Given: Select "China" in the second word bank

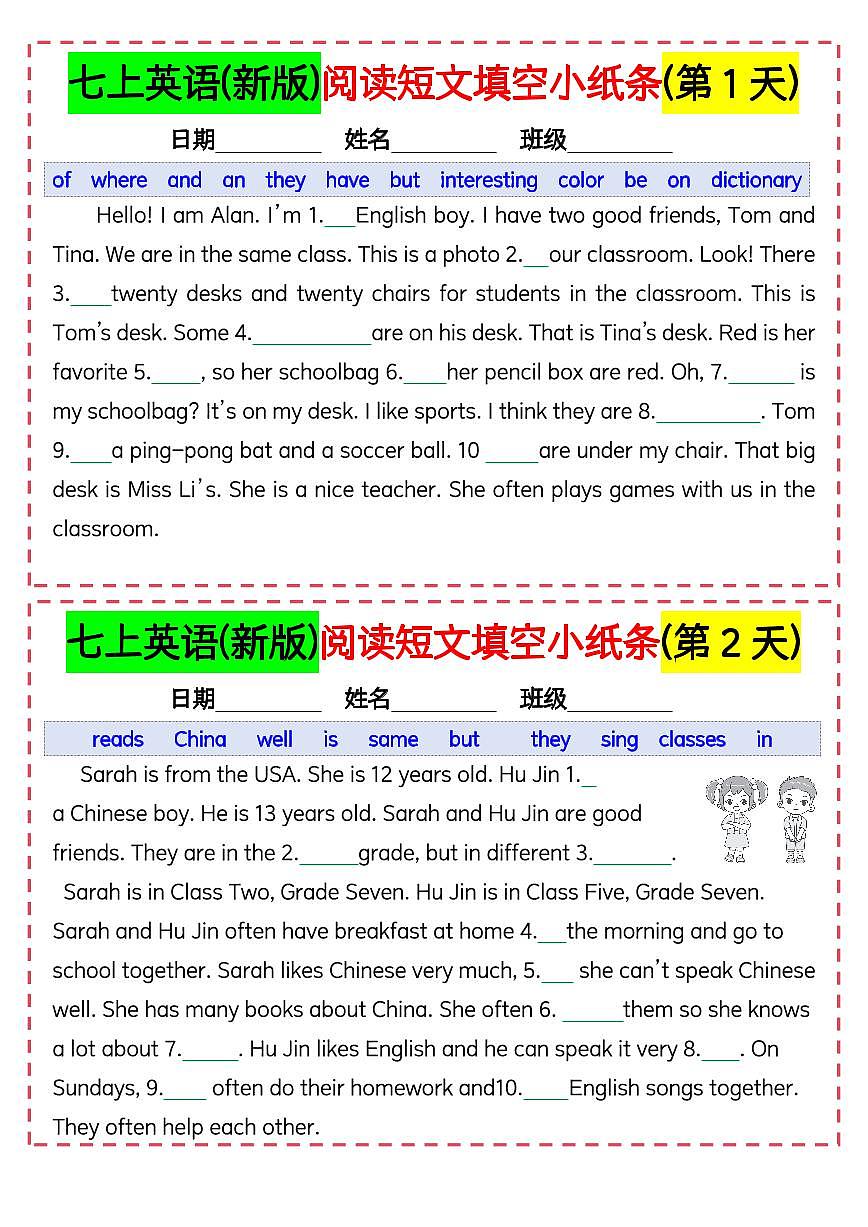Looking at the screenshot, I should (x=200, y=740).
